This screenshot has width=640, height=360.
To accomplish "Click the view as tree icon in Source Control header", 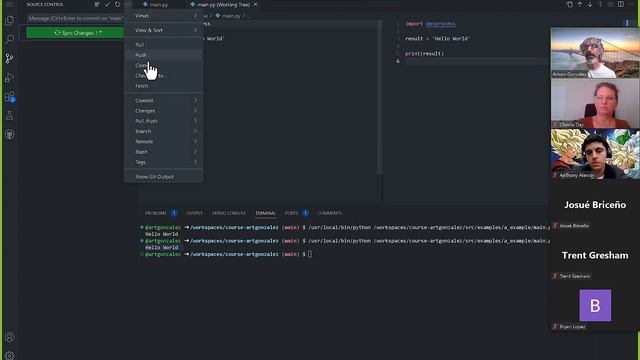I will coord(97,4).
